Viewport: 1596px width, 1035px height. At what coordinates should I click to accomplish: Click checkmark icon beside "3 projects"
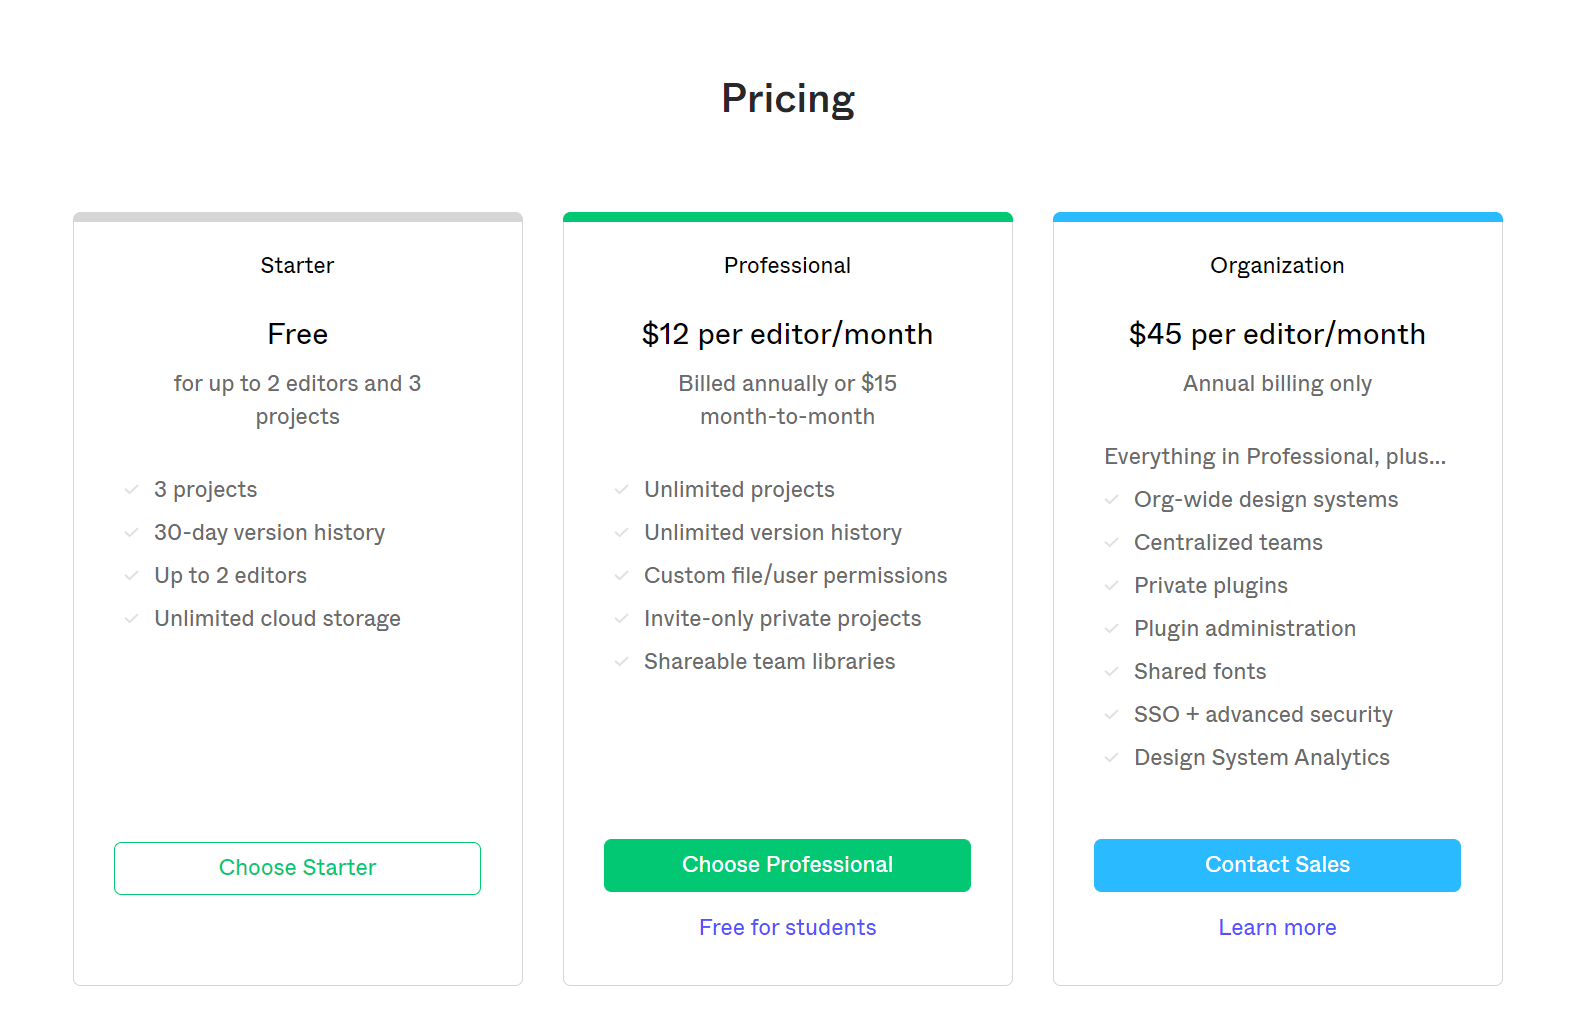[x=131, y=490]
